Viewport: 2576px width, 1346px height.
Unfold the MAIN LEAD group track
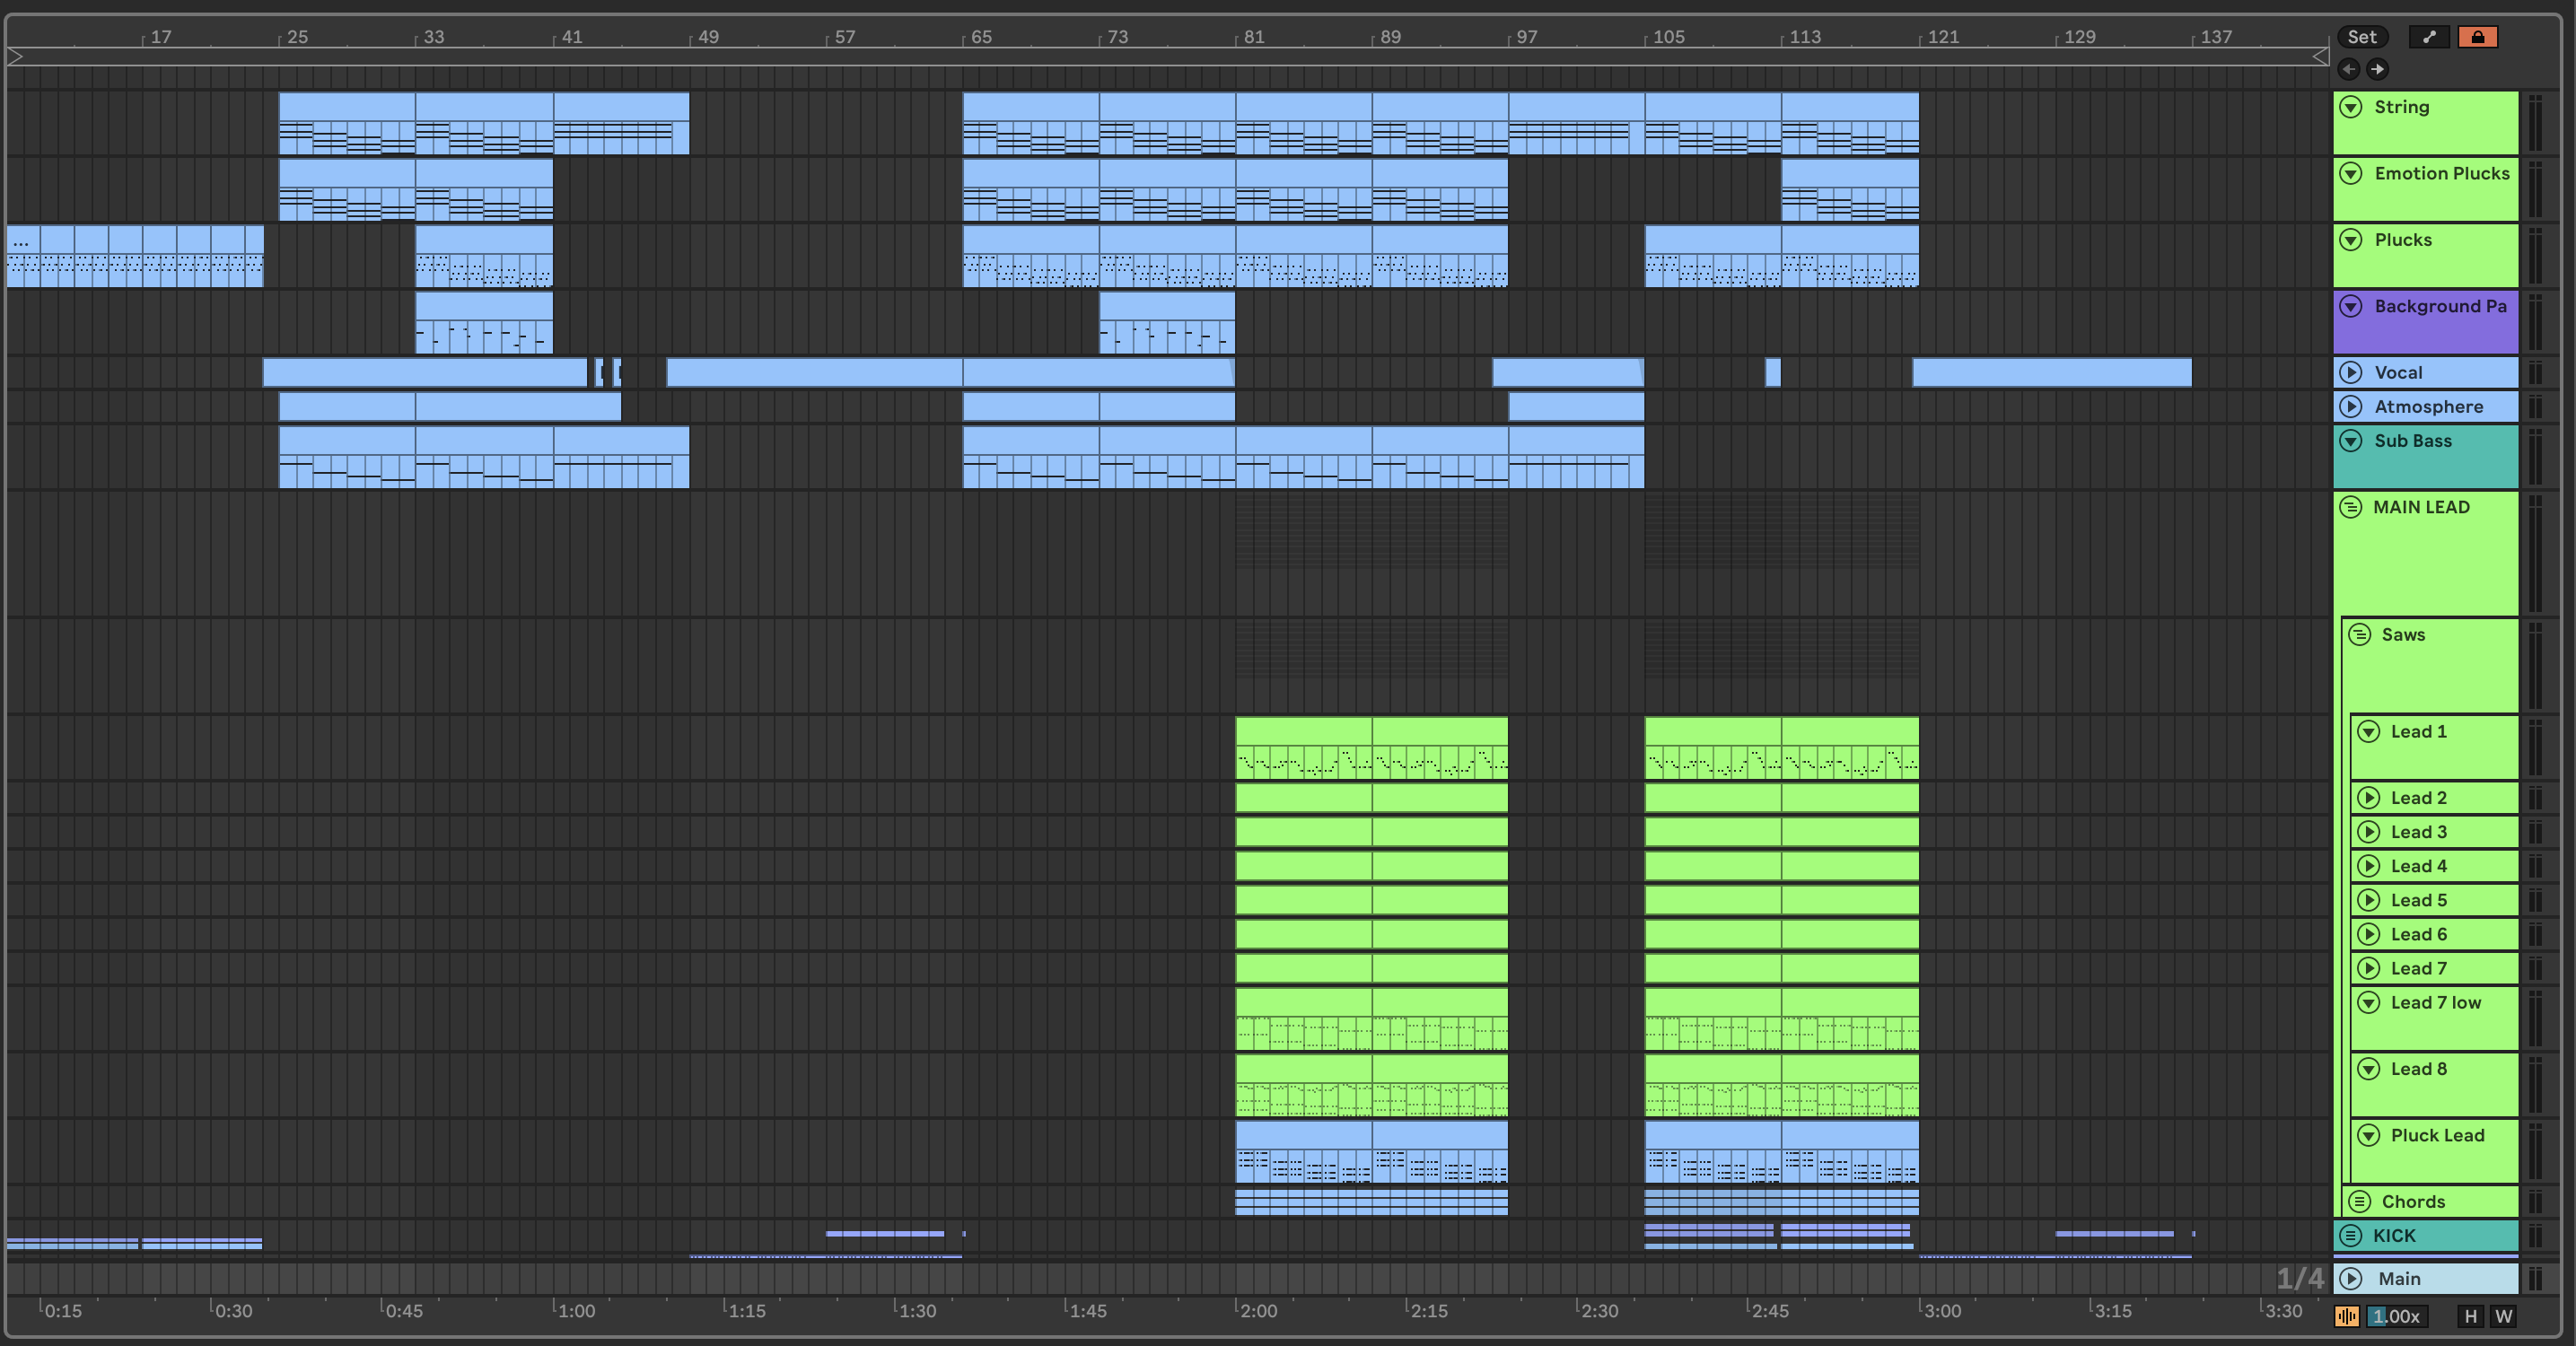pyautogui.click(x=2351, y=507)
